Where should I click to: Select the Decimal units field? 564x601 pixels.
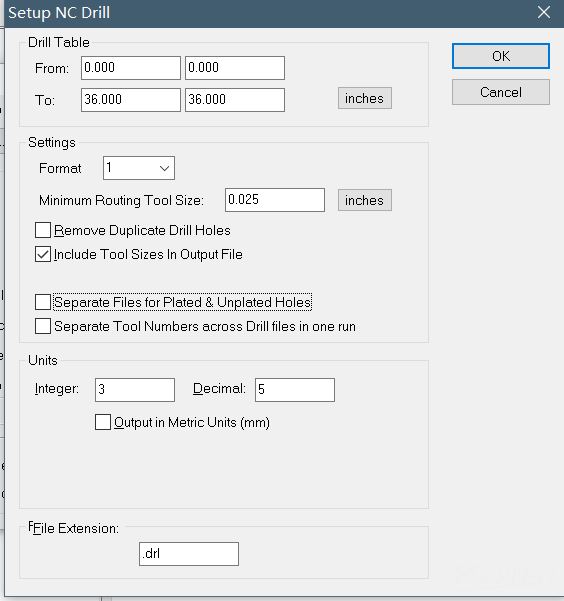coord(295,390)
